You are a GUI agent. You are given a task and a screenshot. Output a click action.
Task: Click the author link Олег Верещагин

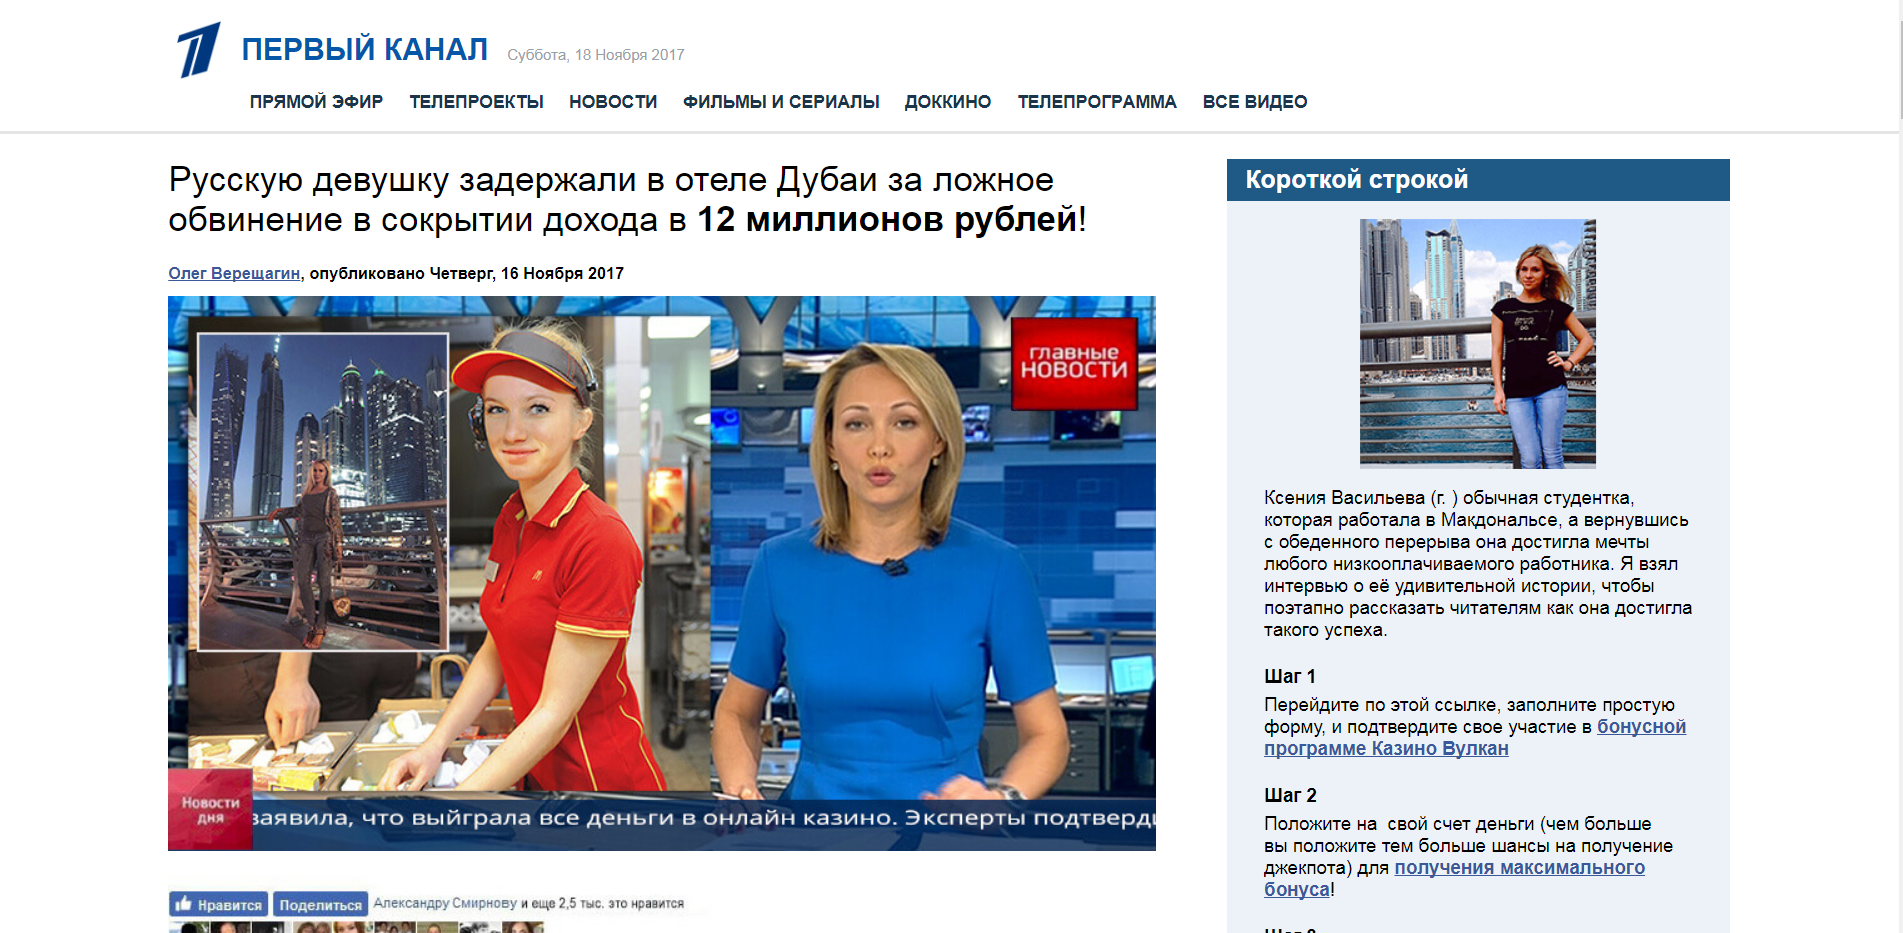click(234, 273)
